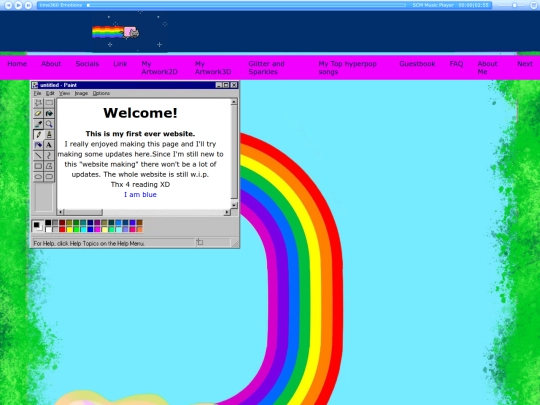
Task: Pick the bright red palette swatch
Action: (x=62, y=229)
